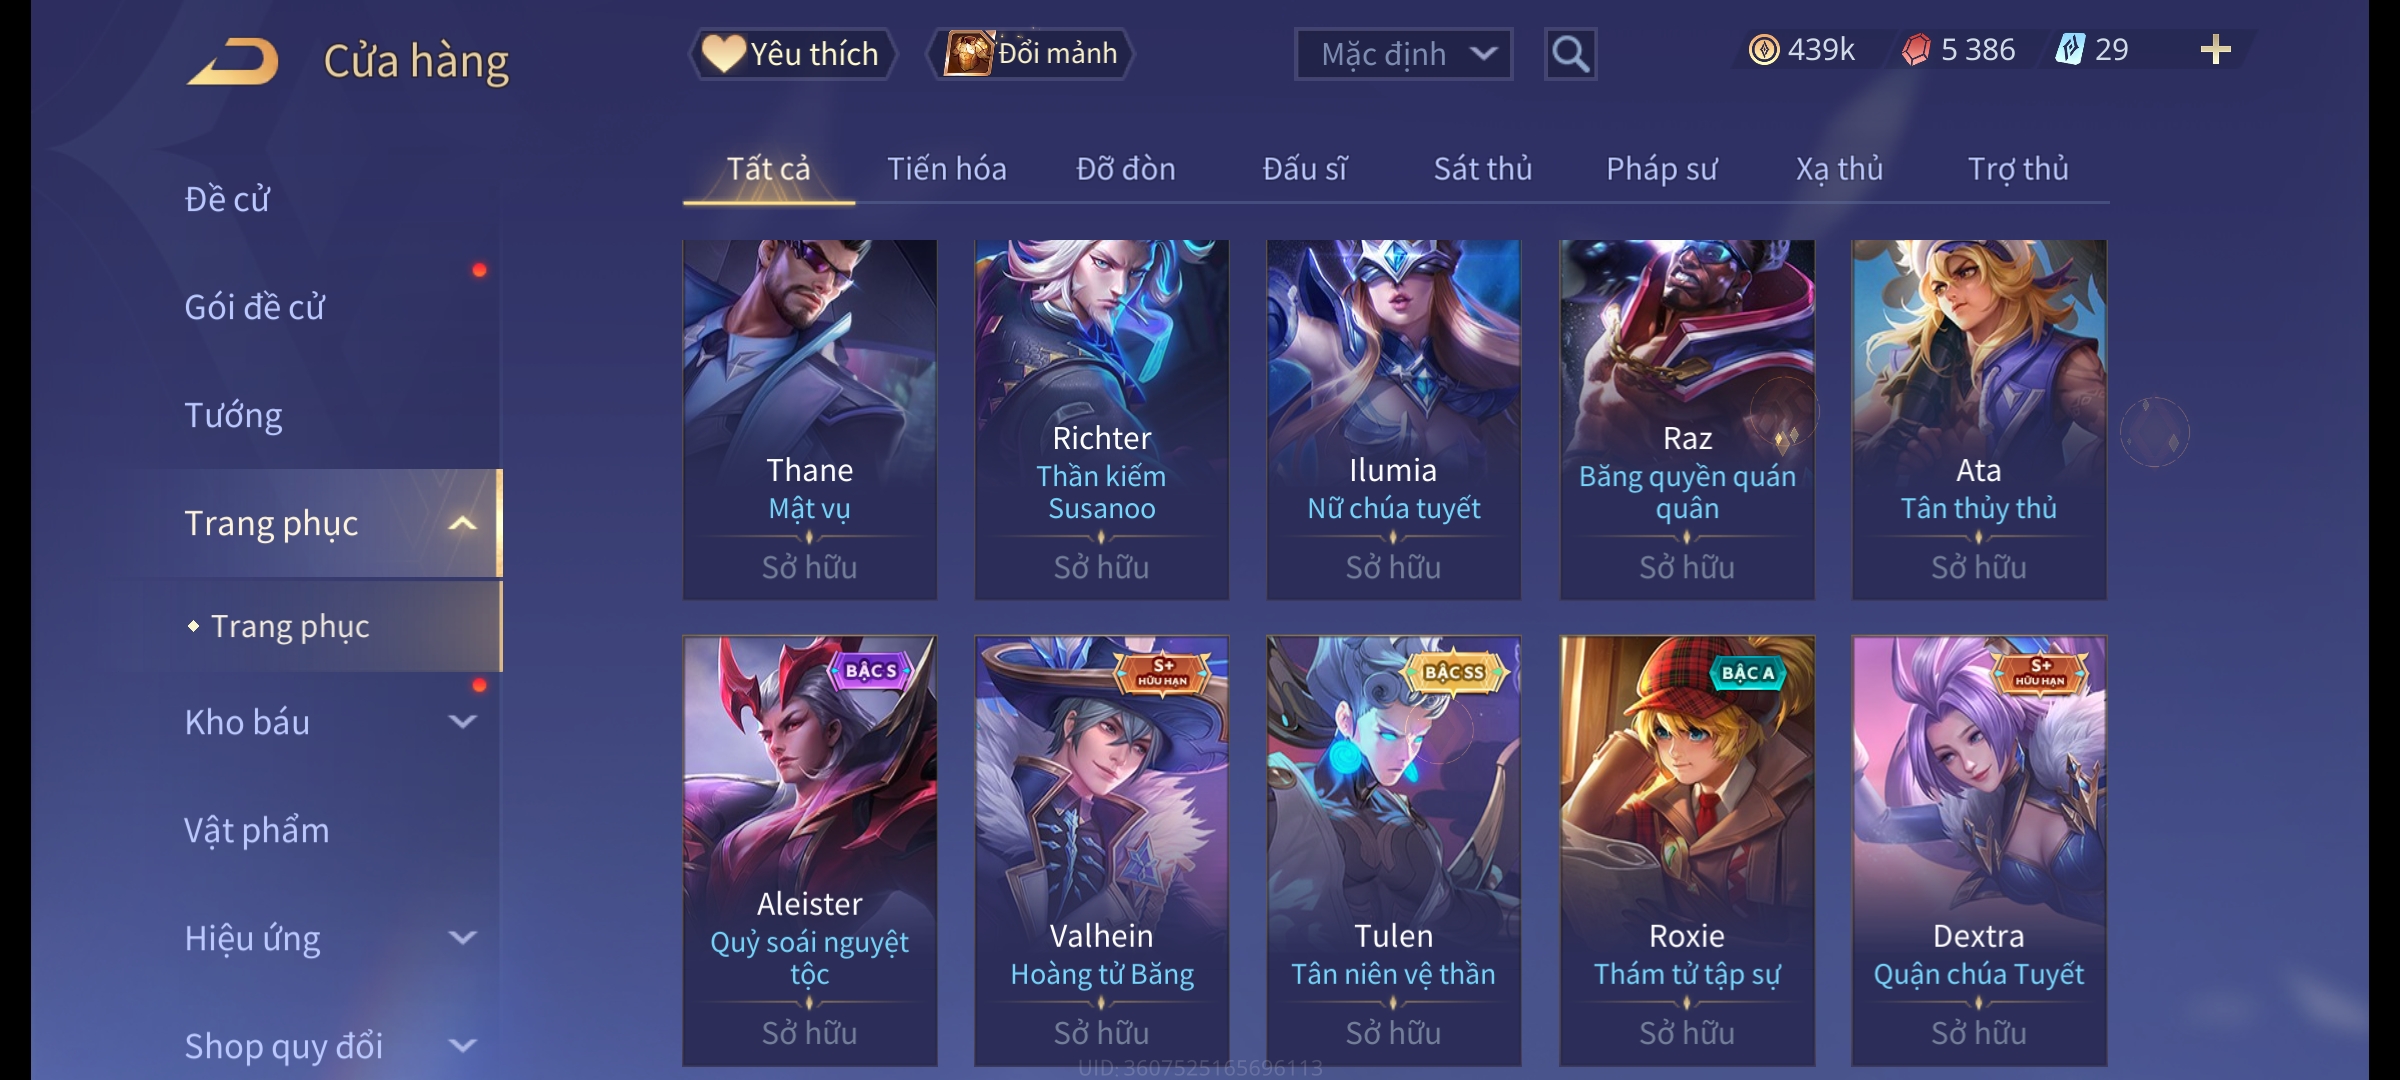
Task: Open the Mặc định sort dropdown
Action: [x=1403, y=54]
